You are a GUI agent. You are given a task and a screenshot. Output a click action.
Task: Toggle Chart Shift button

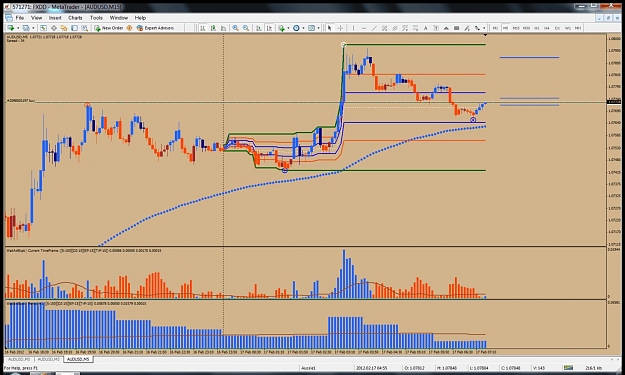[269, 28]
